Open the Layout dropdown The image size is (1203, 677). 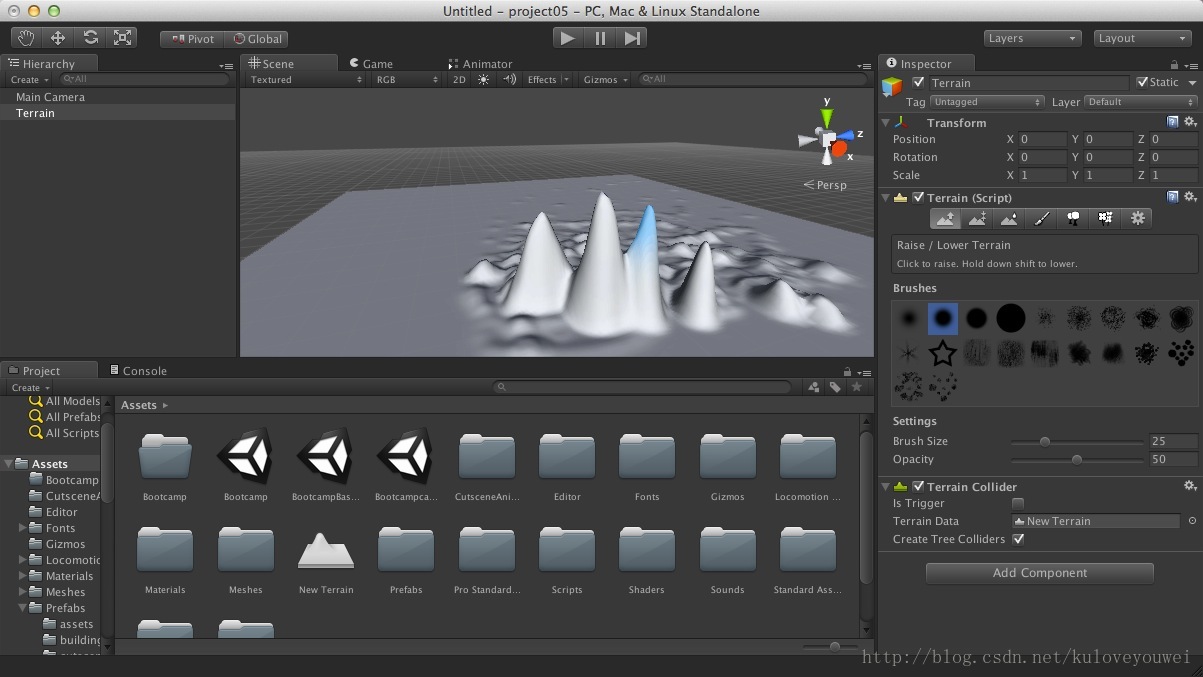[1142, 38]
